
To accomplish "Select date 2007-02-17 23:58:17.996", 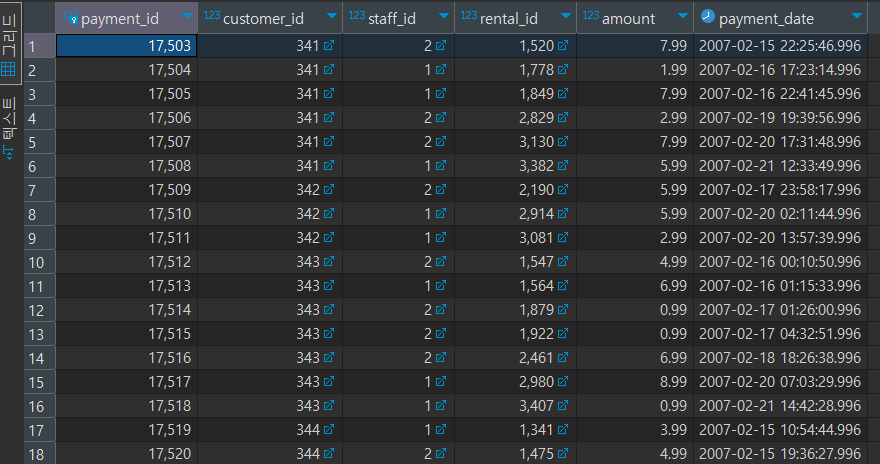I will click(x=780, y=190).
